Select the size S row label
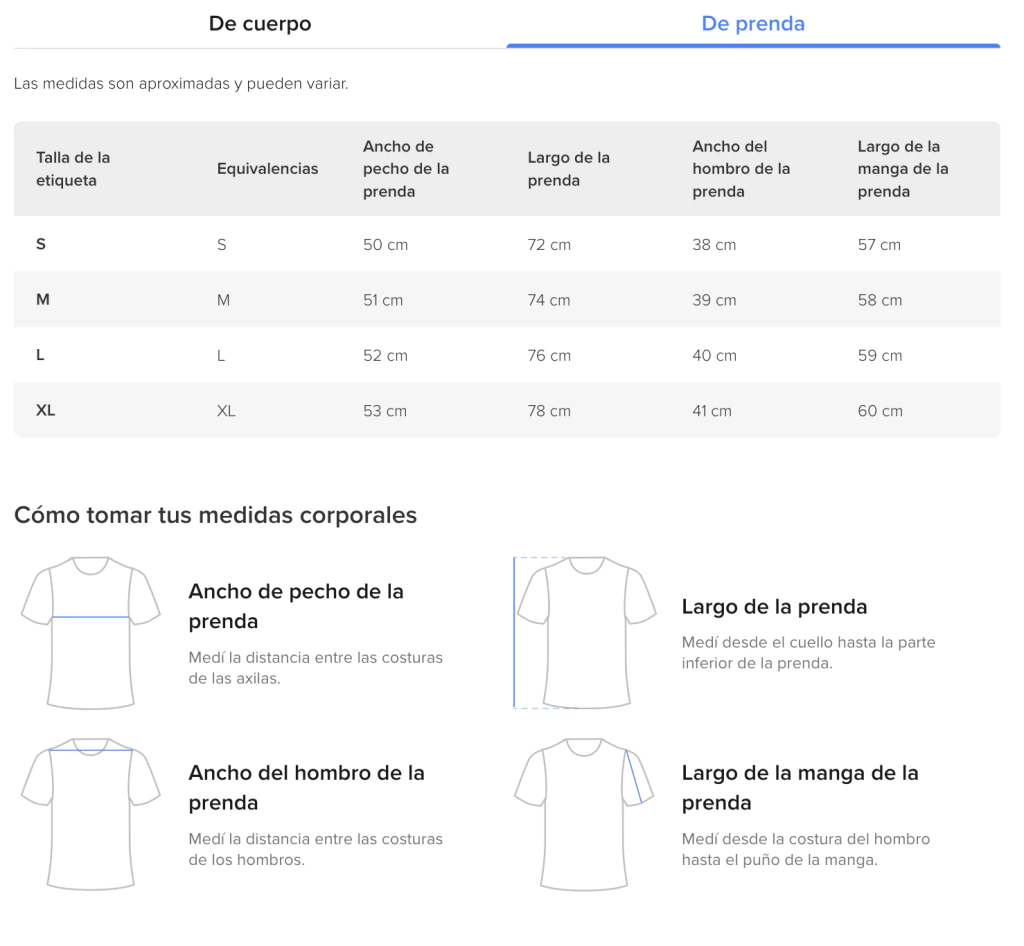This screenshot has width=1024, height=946. pos(41,244)
